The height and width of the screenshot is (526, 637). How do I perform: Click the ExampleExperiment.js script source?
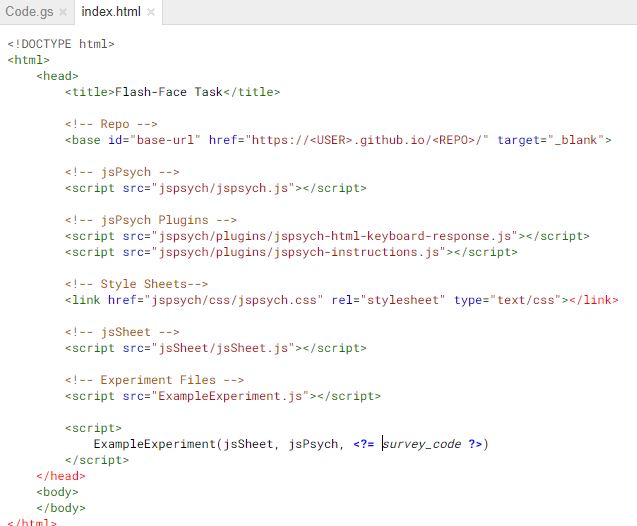pos(230,396)
